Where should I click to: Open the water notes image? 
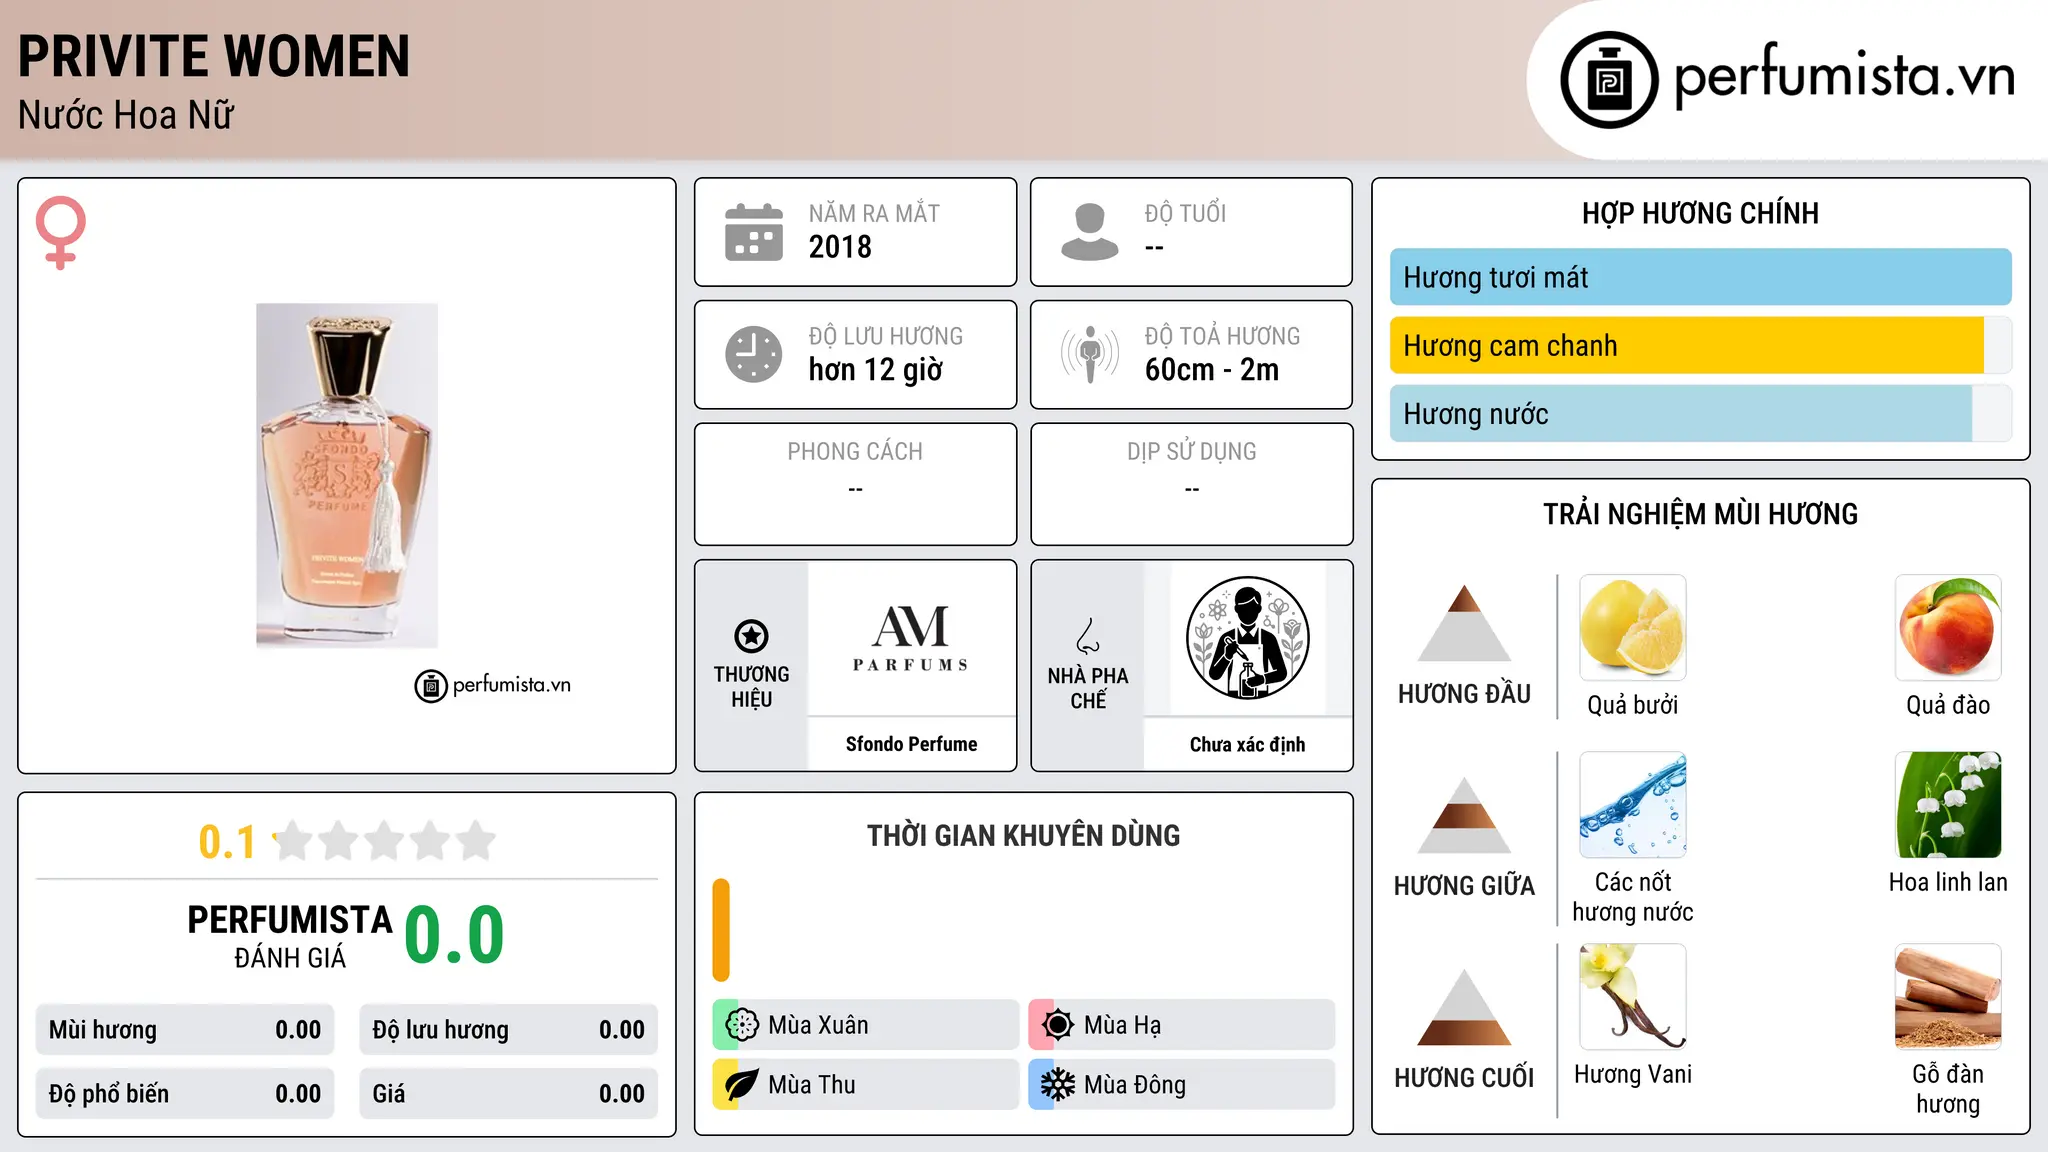tap(1633, 805)
